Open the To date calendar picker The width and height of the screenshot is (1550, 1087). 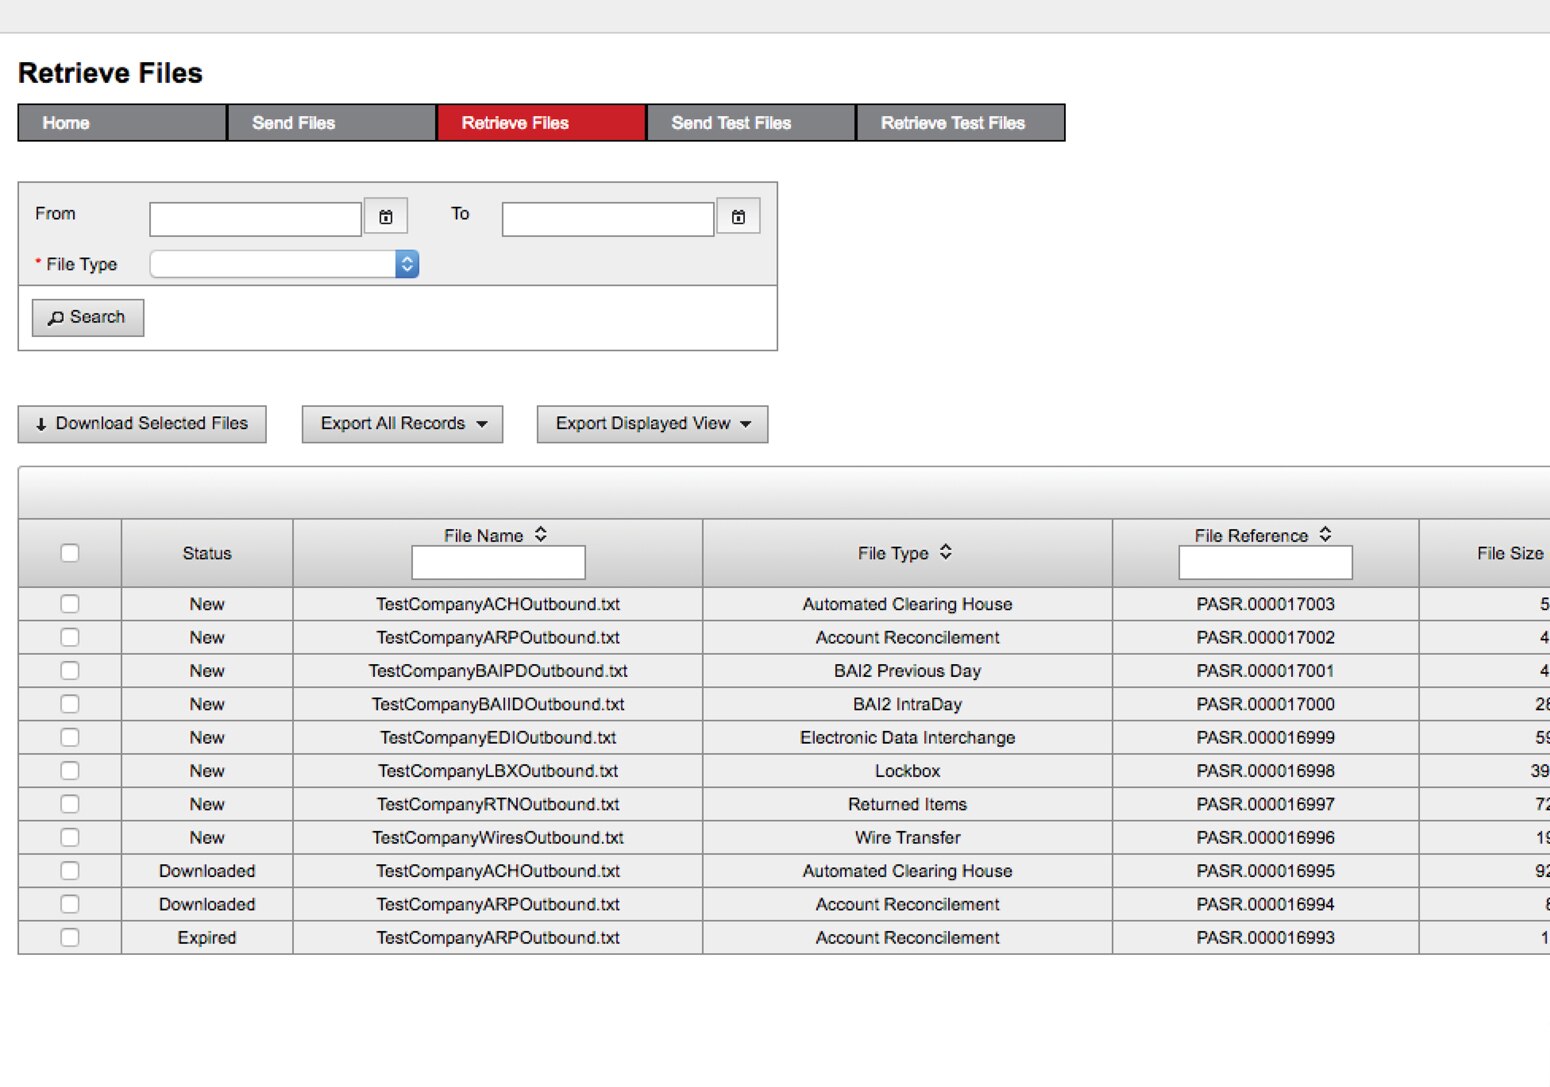coord(738,216)
